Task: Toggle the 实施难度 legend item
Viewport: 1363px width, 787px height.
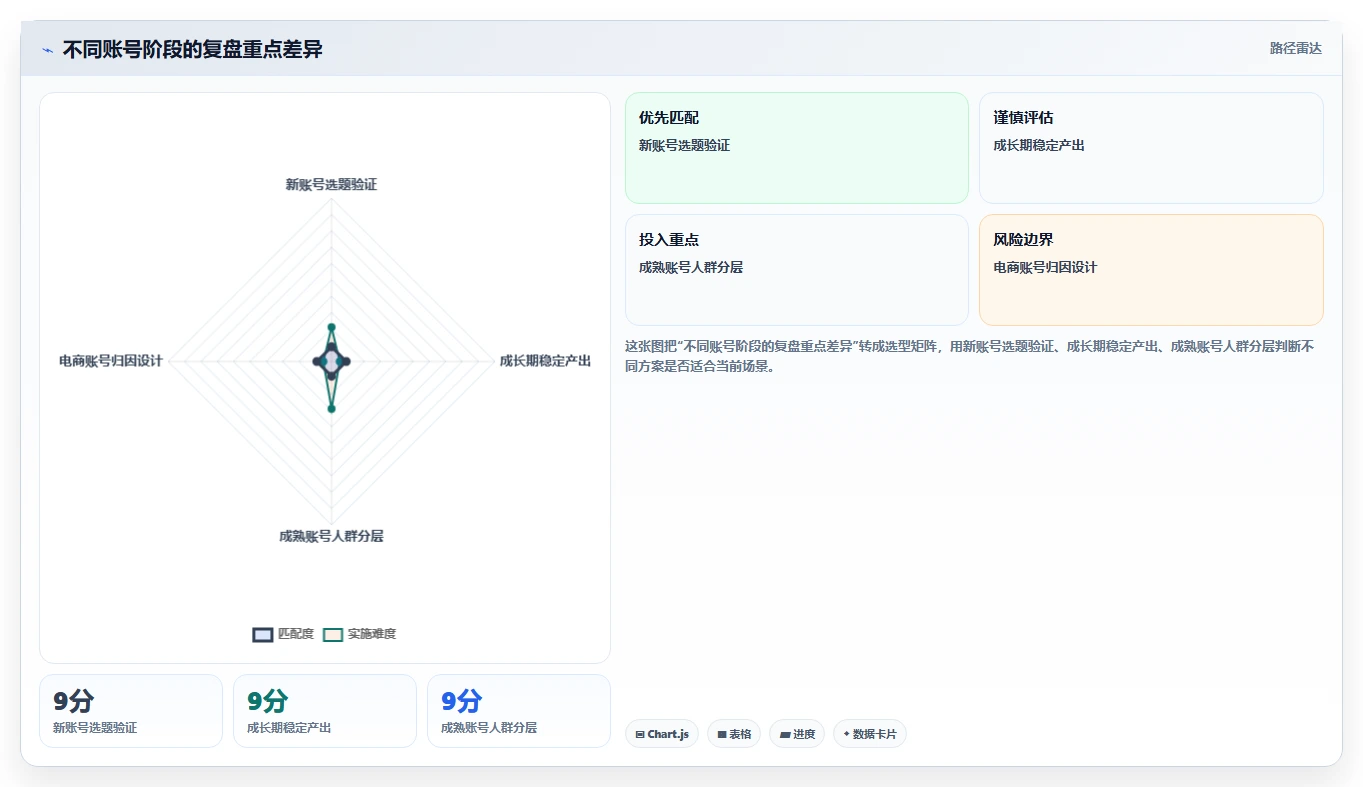Action: [360, 634]
